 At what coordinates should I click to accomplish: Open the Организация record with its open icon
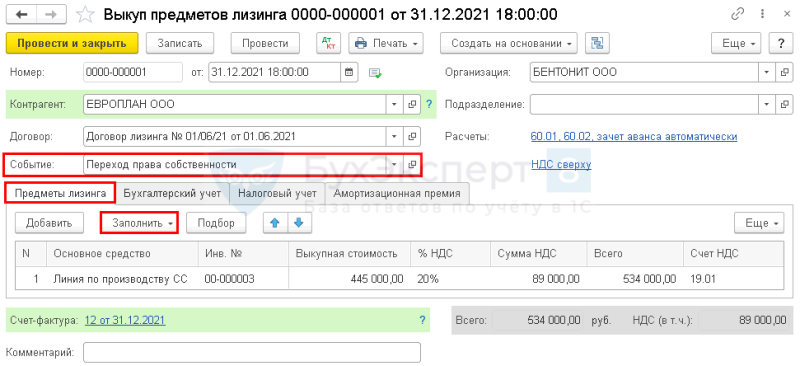(x=784, y=72)
